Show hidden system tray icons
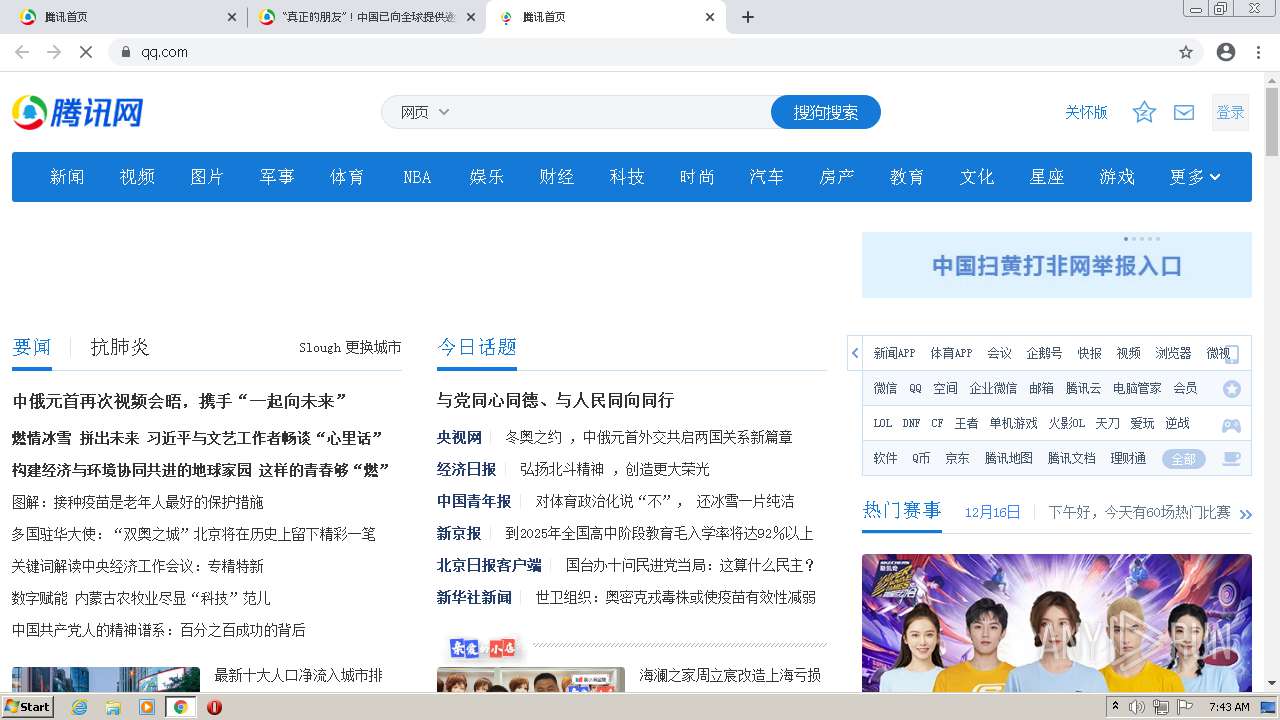The height and width of the screenshot is (720, 1280). (x=1115, y=707)
